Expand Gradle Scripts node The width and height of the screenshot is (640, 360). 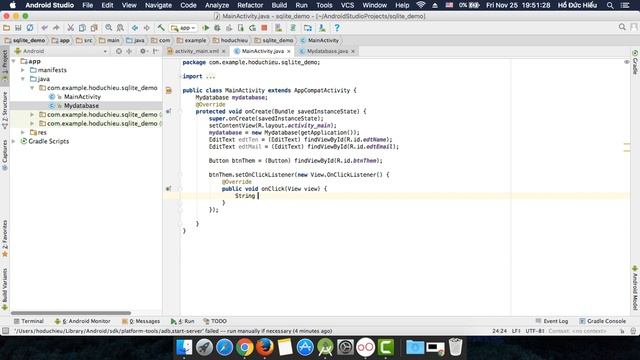(14, 141)
